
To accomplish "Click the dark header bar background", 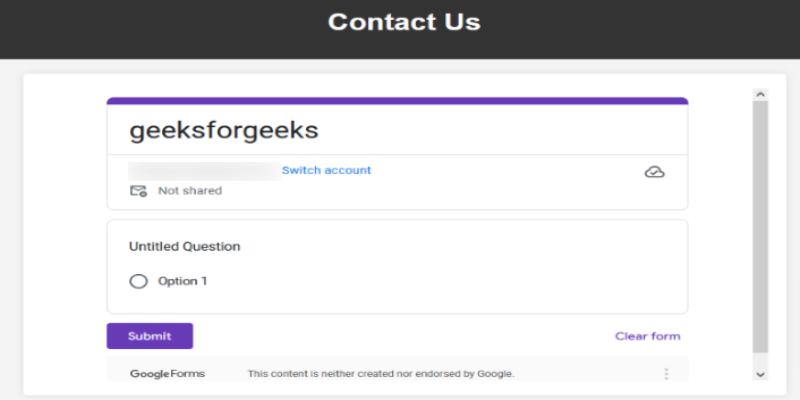I will coord(150,28).
